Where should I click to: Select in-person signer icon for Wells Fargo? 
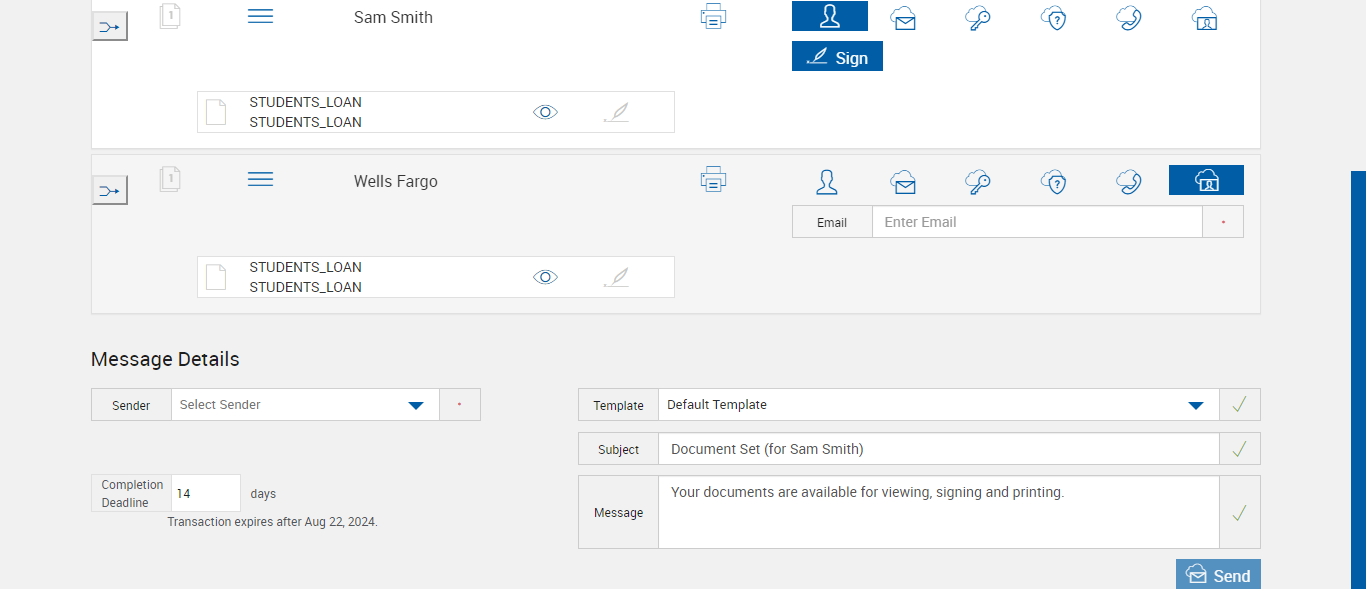coord(827,181)
